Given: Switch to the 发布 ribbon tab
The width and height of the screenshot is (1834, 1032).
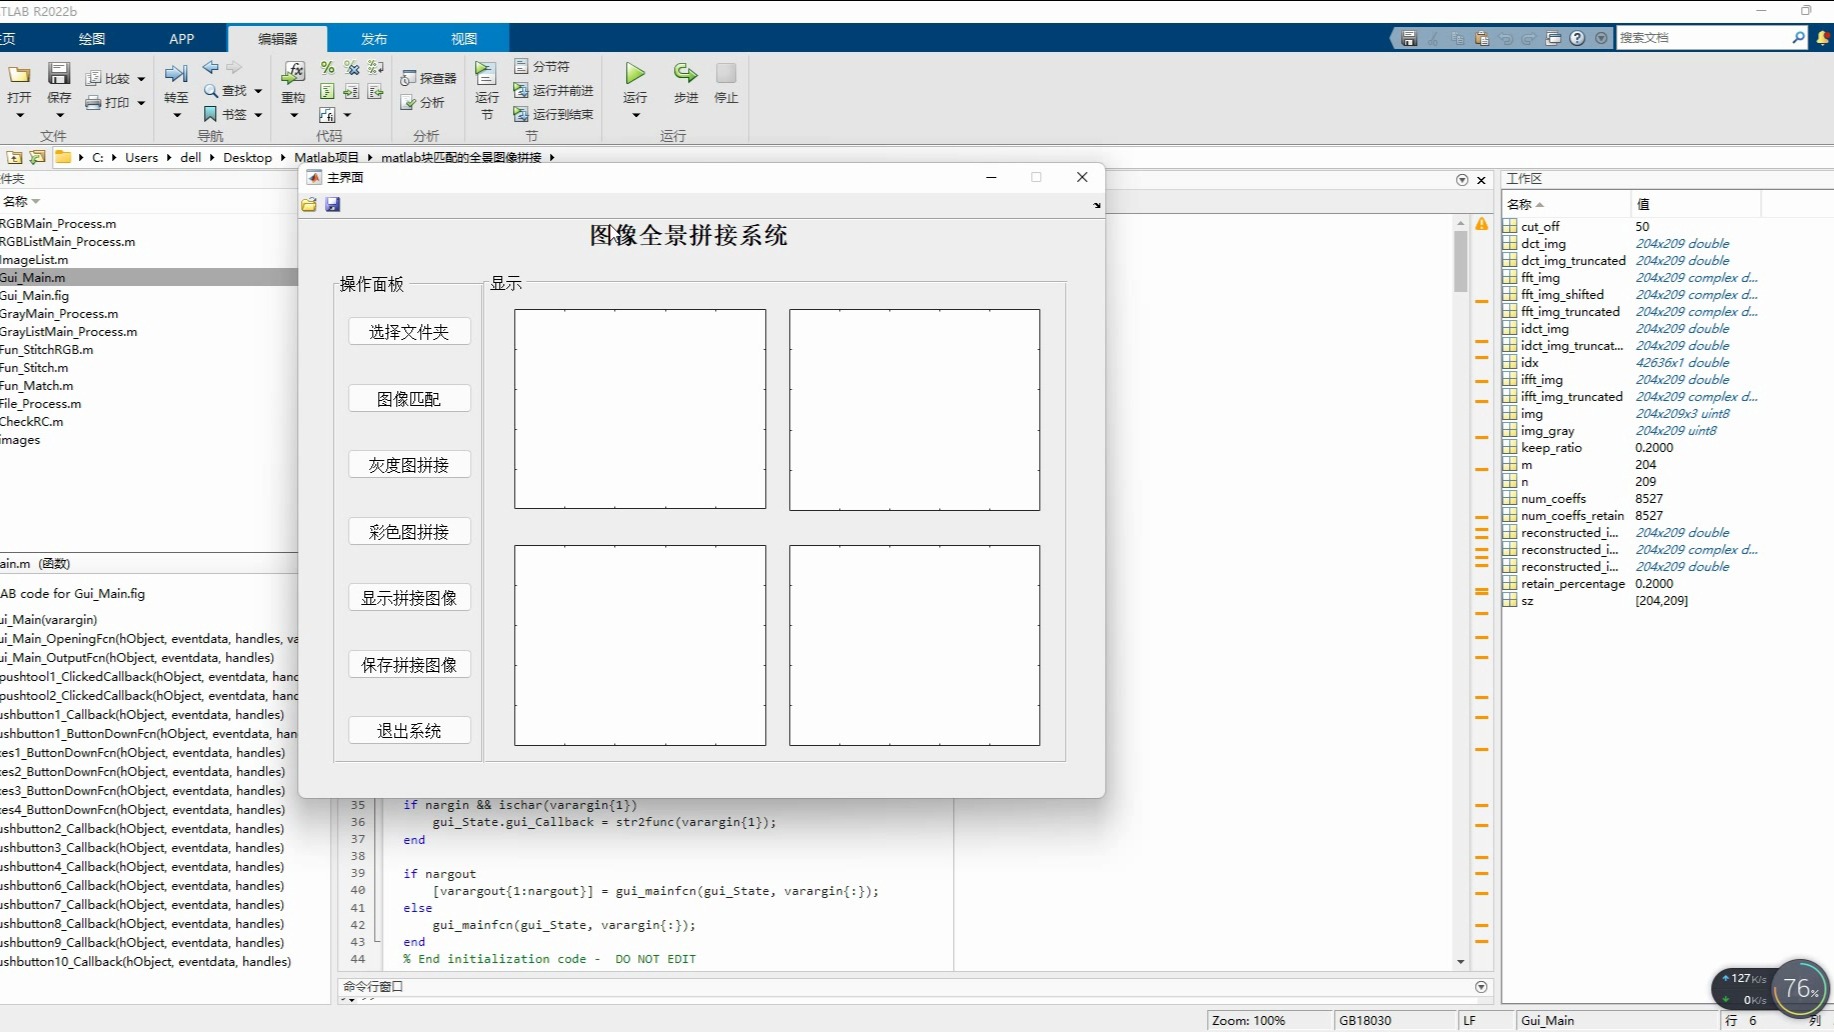Looking at the screenshot, I should coord(374,38).
